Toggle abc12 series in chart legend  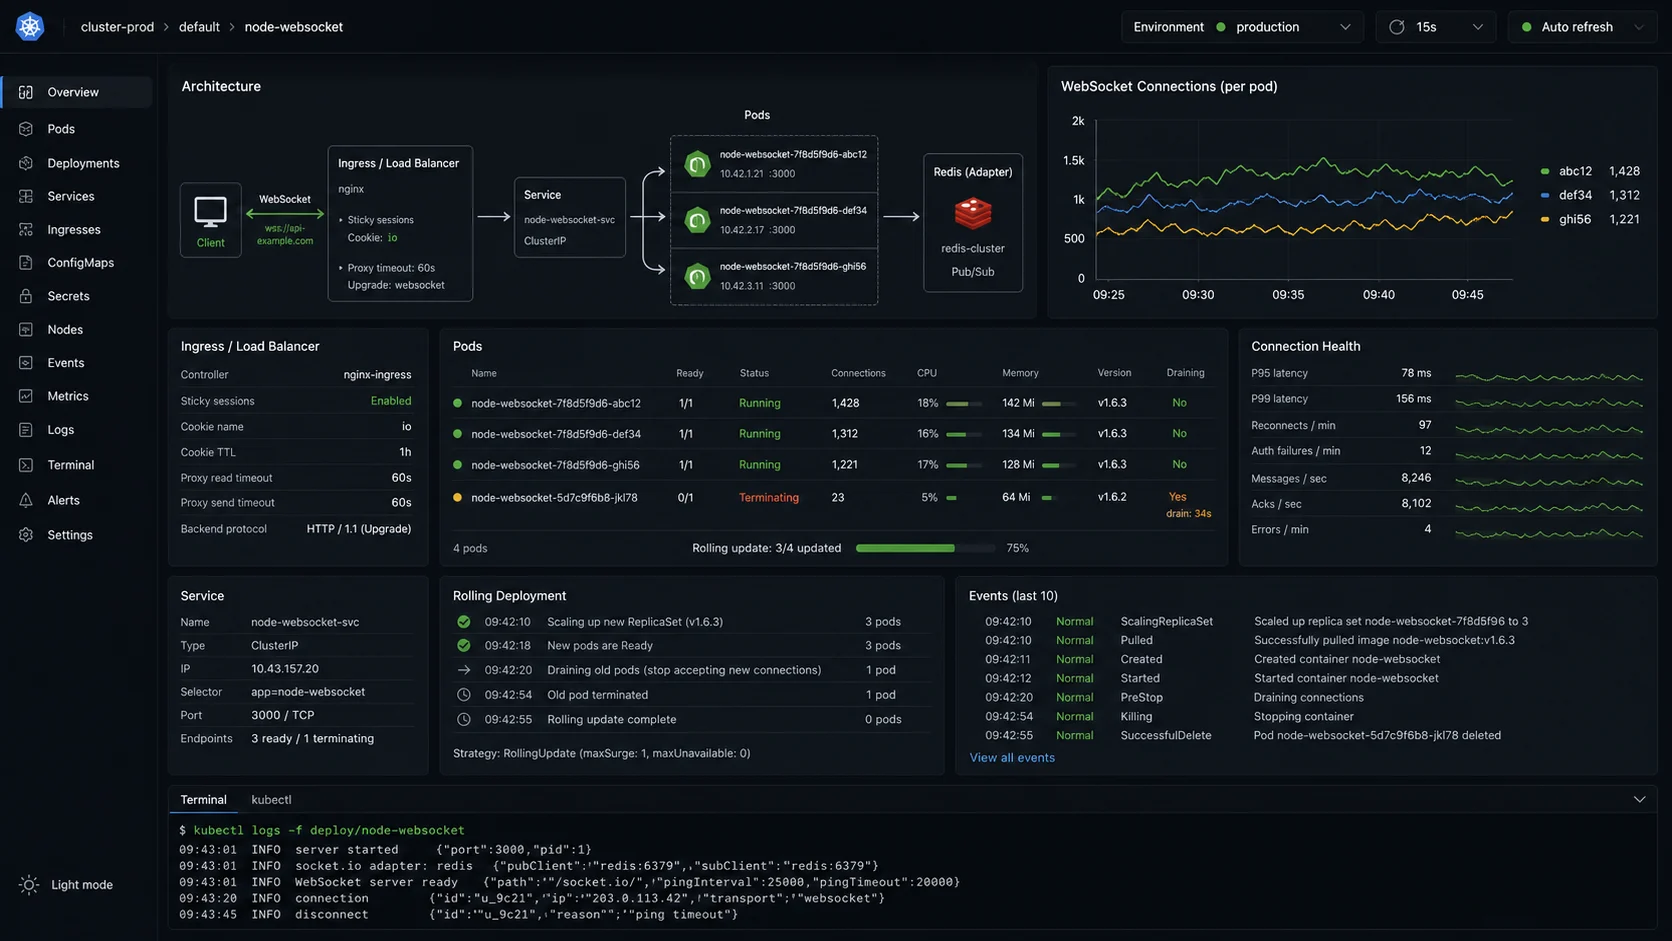tap(1589, 171)
